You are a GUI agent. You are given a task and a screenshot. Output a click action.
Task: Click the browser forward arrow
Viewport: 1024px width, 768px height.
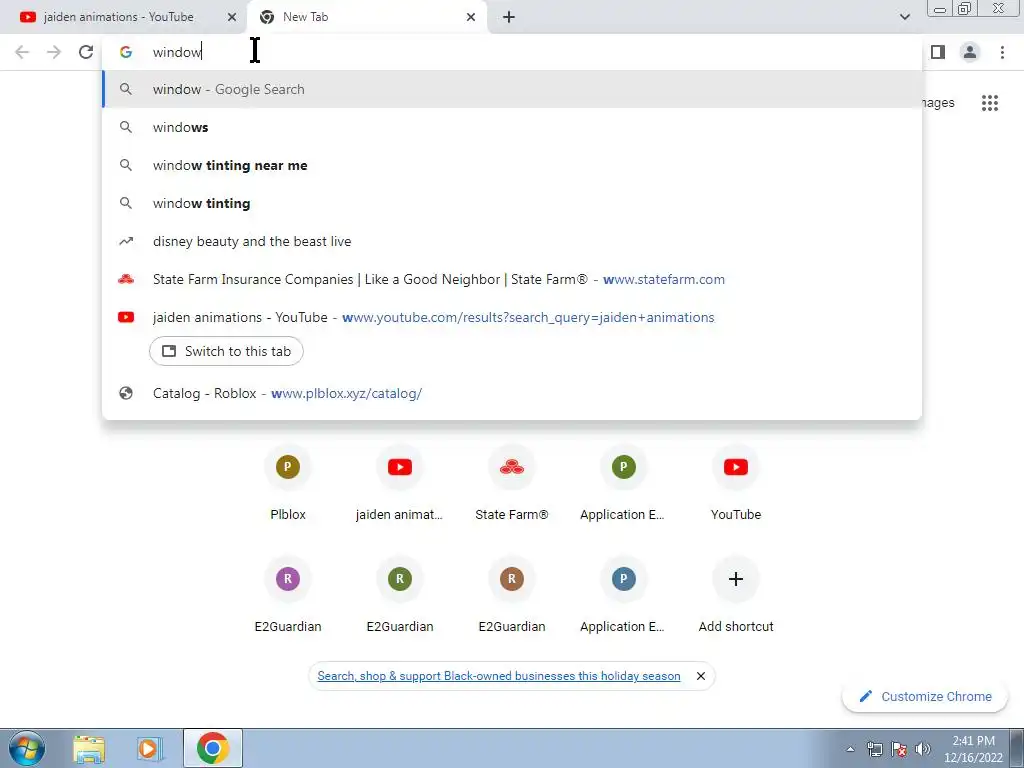tap(54, 52)
